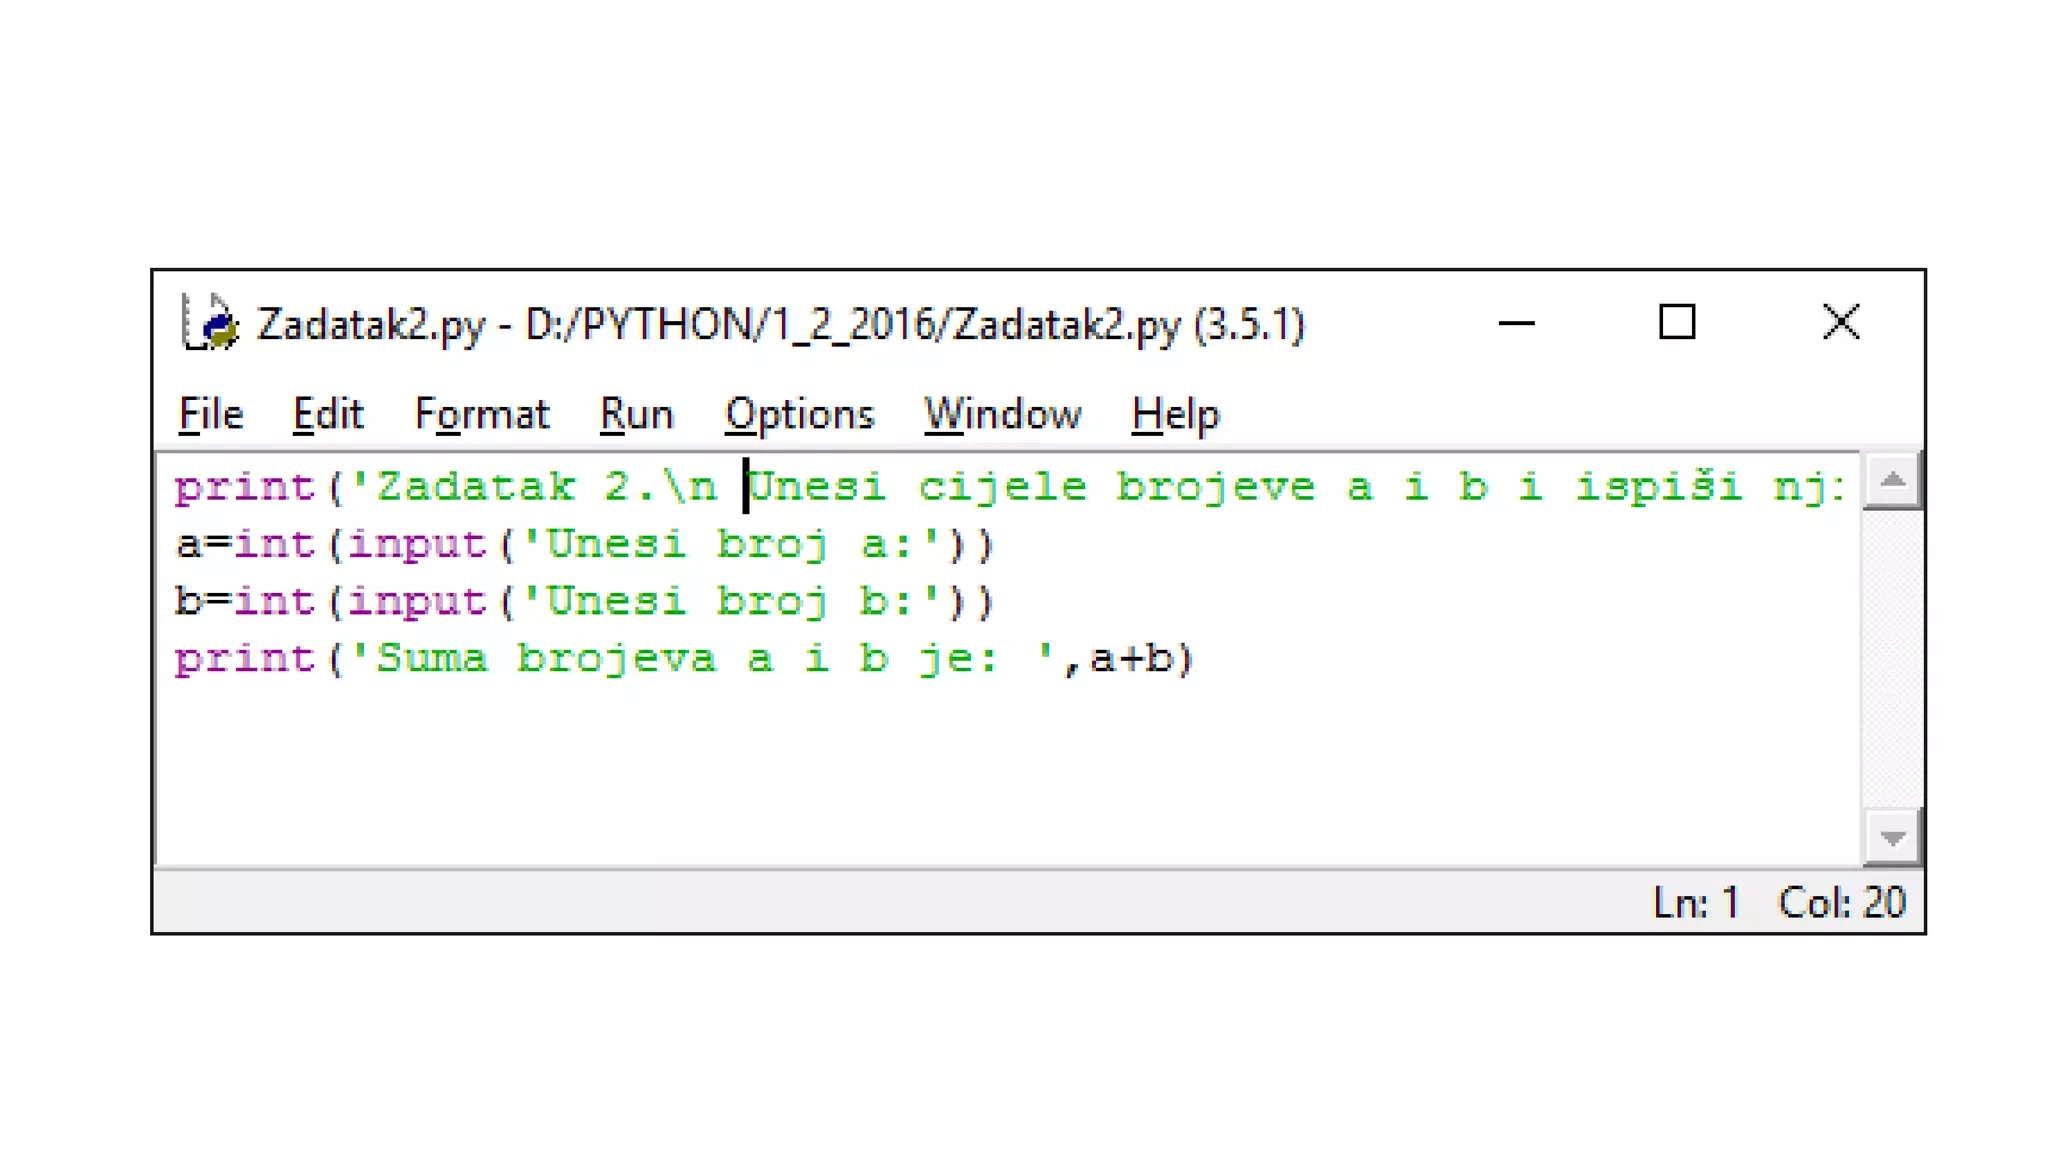This screenshot has width=2048, height=1152.
Task: Open the Edit menu
Action: [x=327, y=414]
